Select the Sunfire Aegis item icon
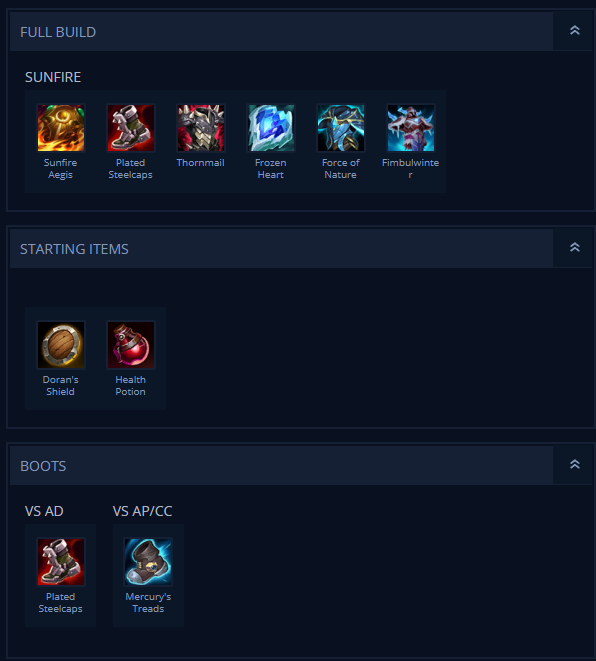Screen dimensions: 596x661 click(x=61, y=128)
